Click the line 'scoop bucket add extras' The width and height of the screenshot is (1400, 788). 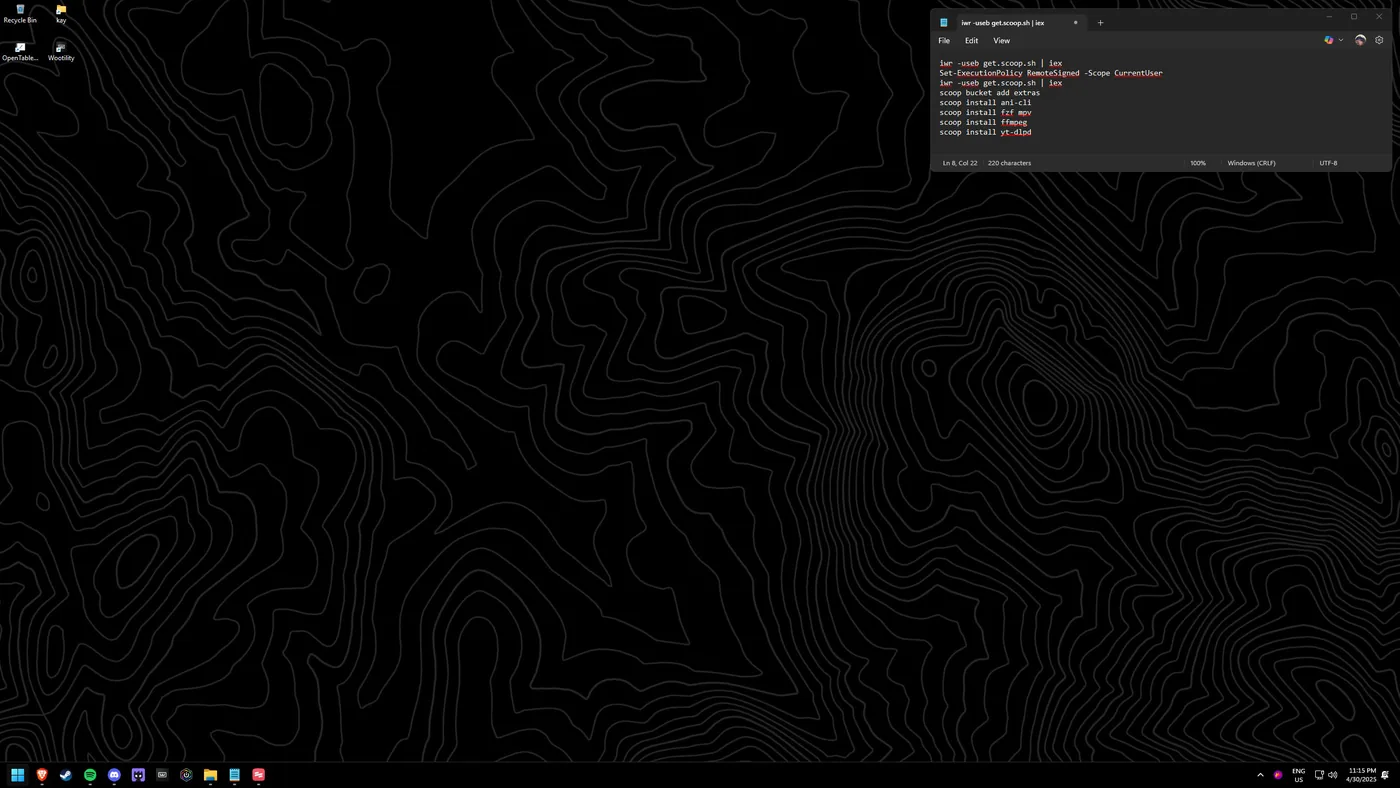click(x=989, y=93)
